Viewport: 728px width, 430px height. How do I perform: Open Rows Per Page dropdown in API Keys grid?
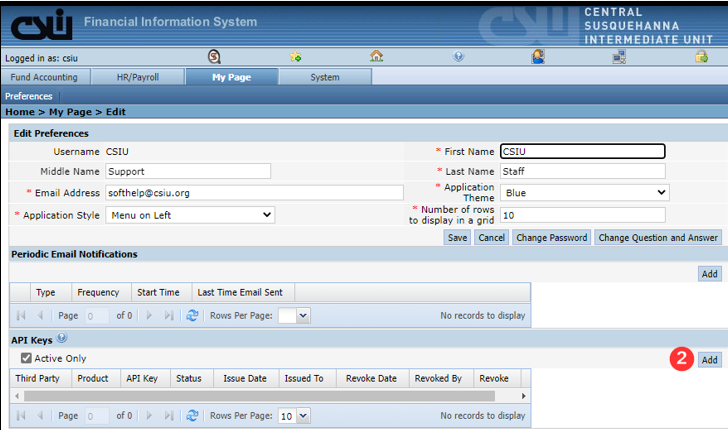click(x=293, y=415)
